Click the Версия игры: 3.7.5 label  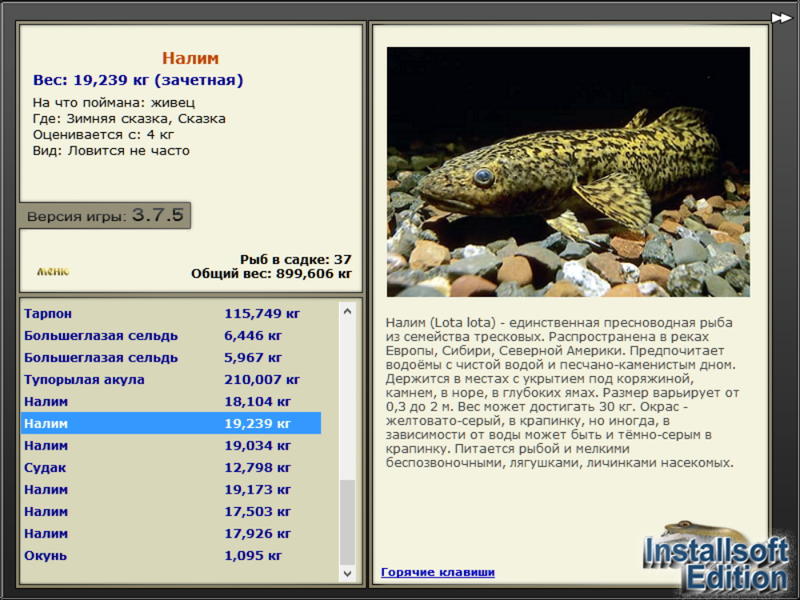point(105,215)
